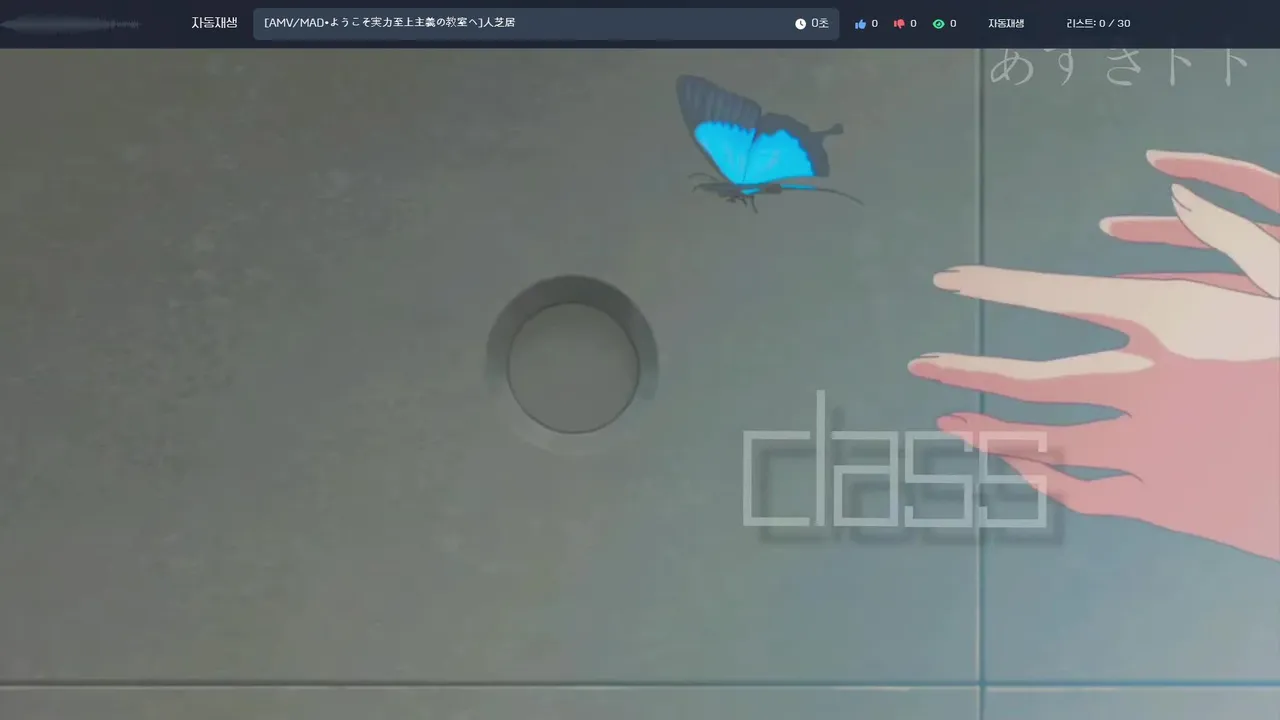Click the 자동재생 button right of the view count

point(1006,24)
